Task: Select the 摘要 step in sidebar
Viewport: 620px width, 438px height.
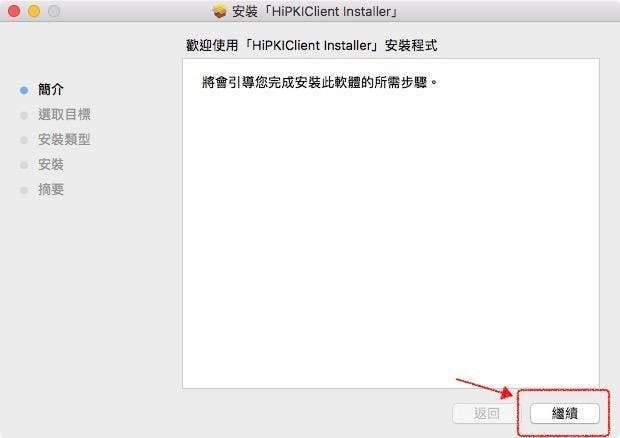Action: point(51,190)
